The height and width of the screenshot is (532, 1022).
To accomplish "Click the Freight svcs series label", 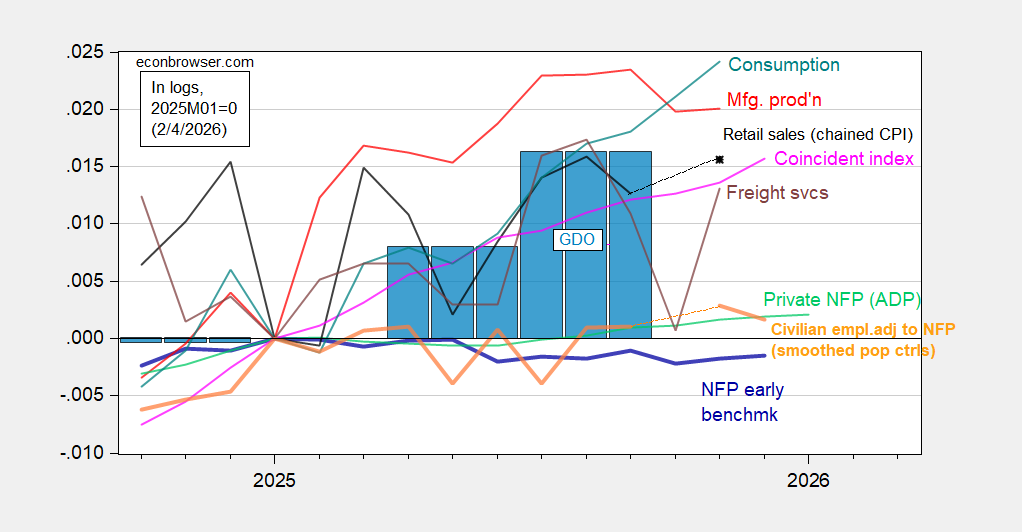I will (x=777, y=192).
